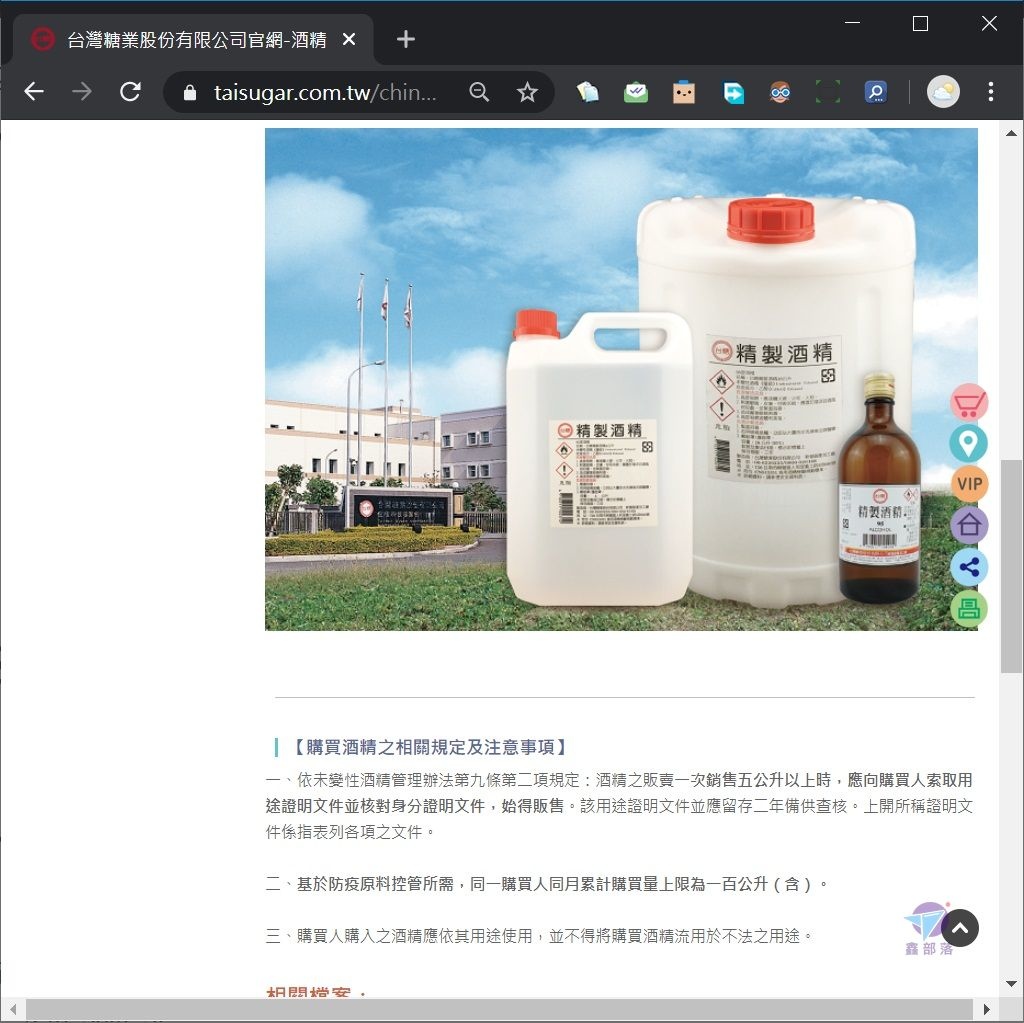Screen dimensions: 1024x1023
Task: Open the papers/notes extension icon
Action: (x=588, y=92)
